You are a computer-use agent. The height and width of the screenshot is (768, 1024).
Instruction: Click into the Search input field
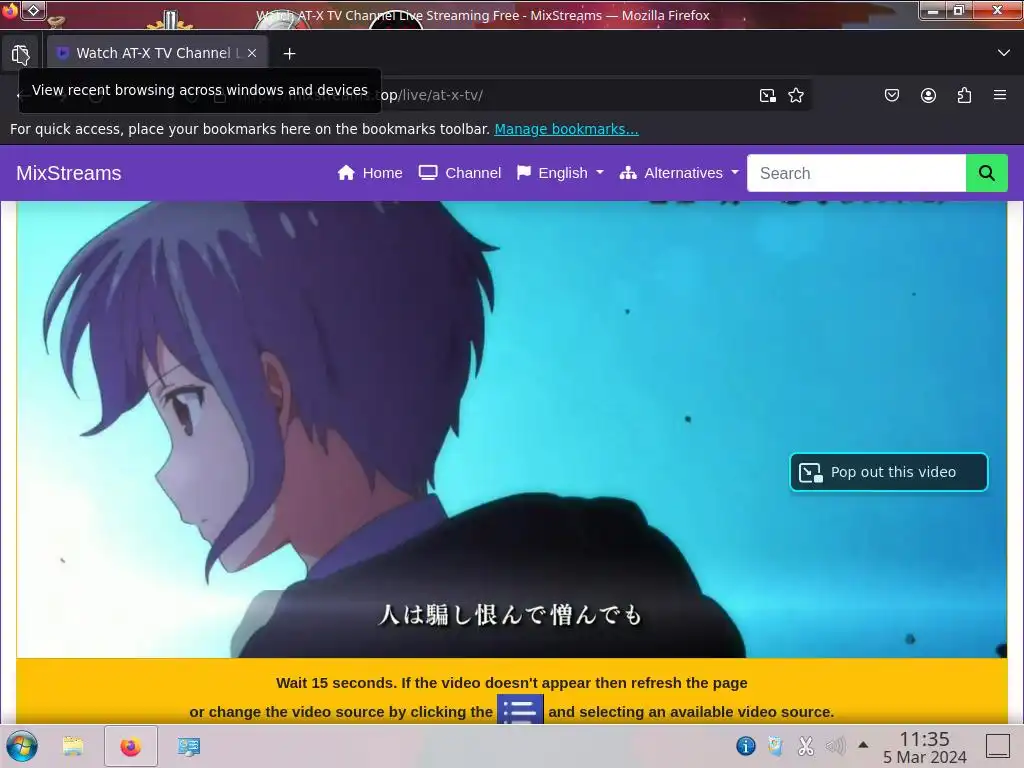click(856, 173)
